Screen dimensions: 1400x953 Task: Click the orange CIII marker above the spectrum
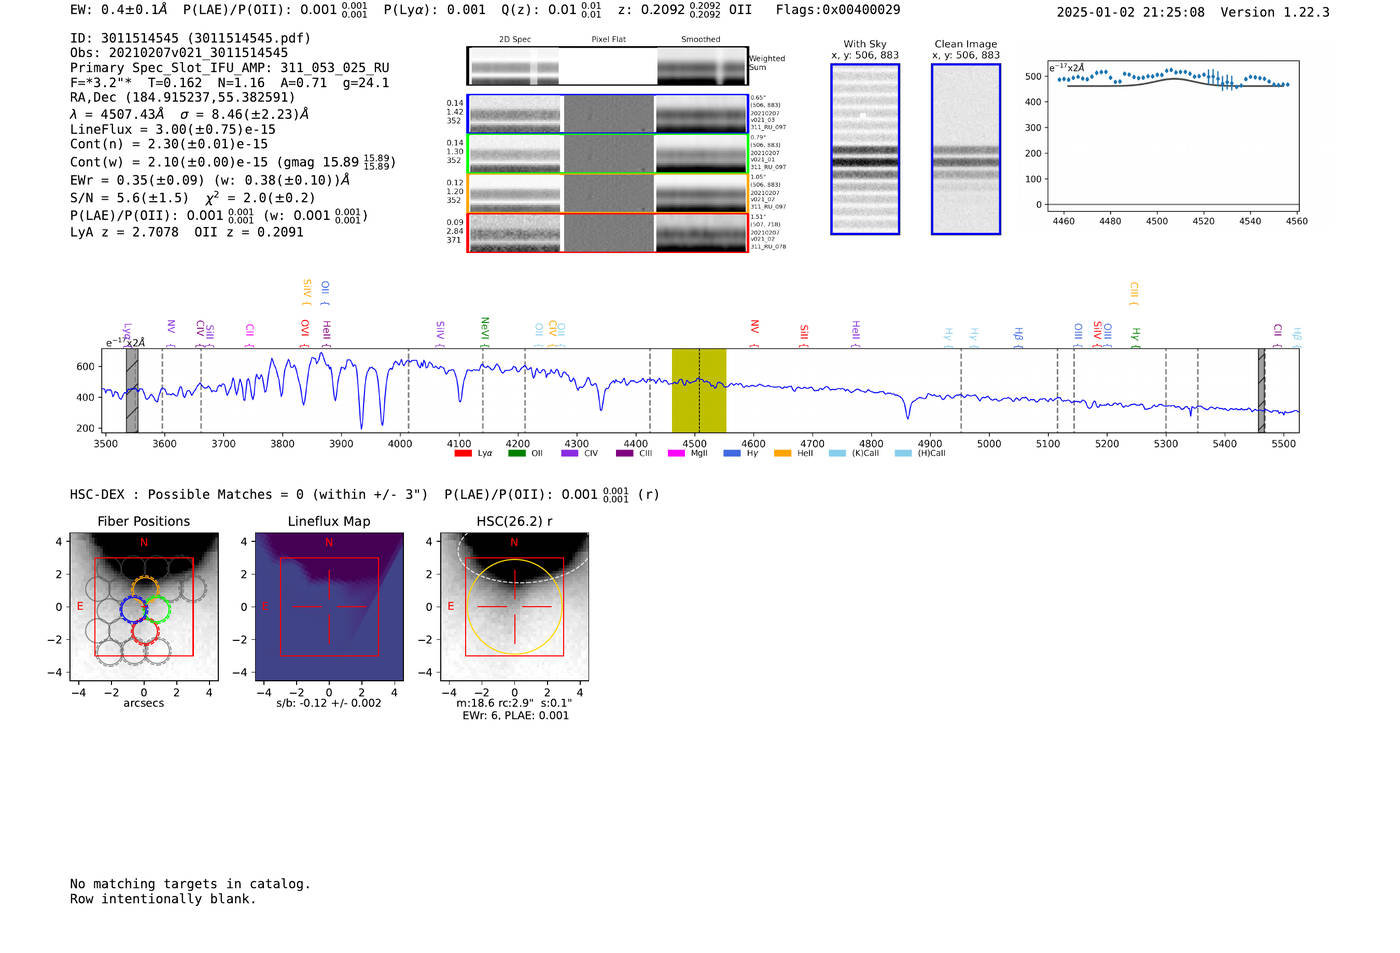pyautogui.click(x=1134, y=292)
